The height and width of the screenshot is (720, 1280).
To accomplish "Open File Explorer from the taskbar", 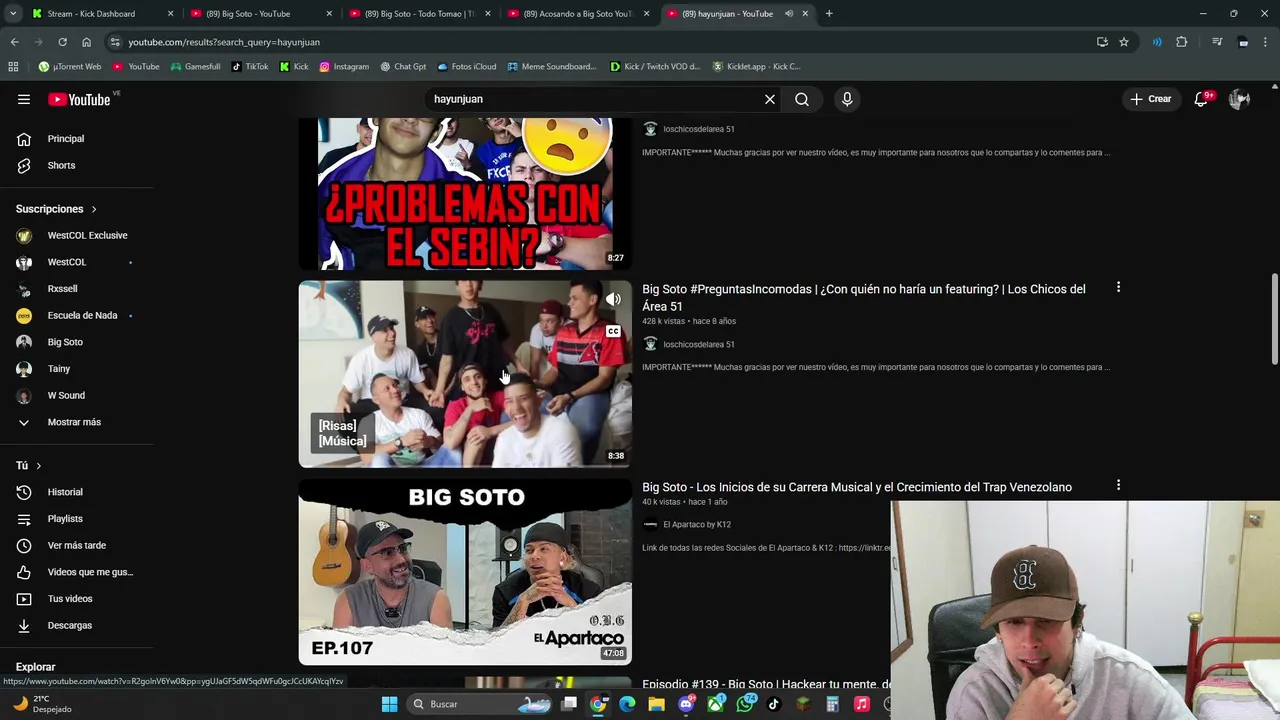I will pyautogui.click(x=656, y=704).
